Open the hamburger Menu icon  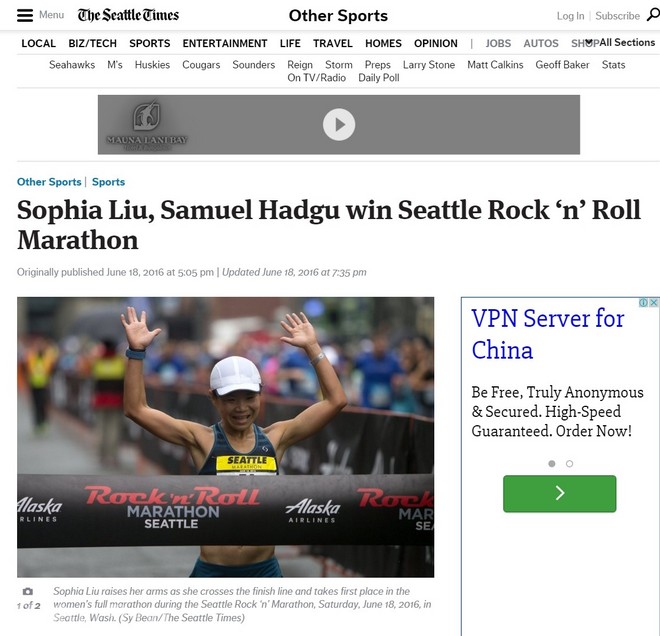click(25, 15)
